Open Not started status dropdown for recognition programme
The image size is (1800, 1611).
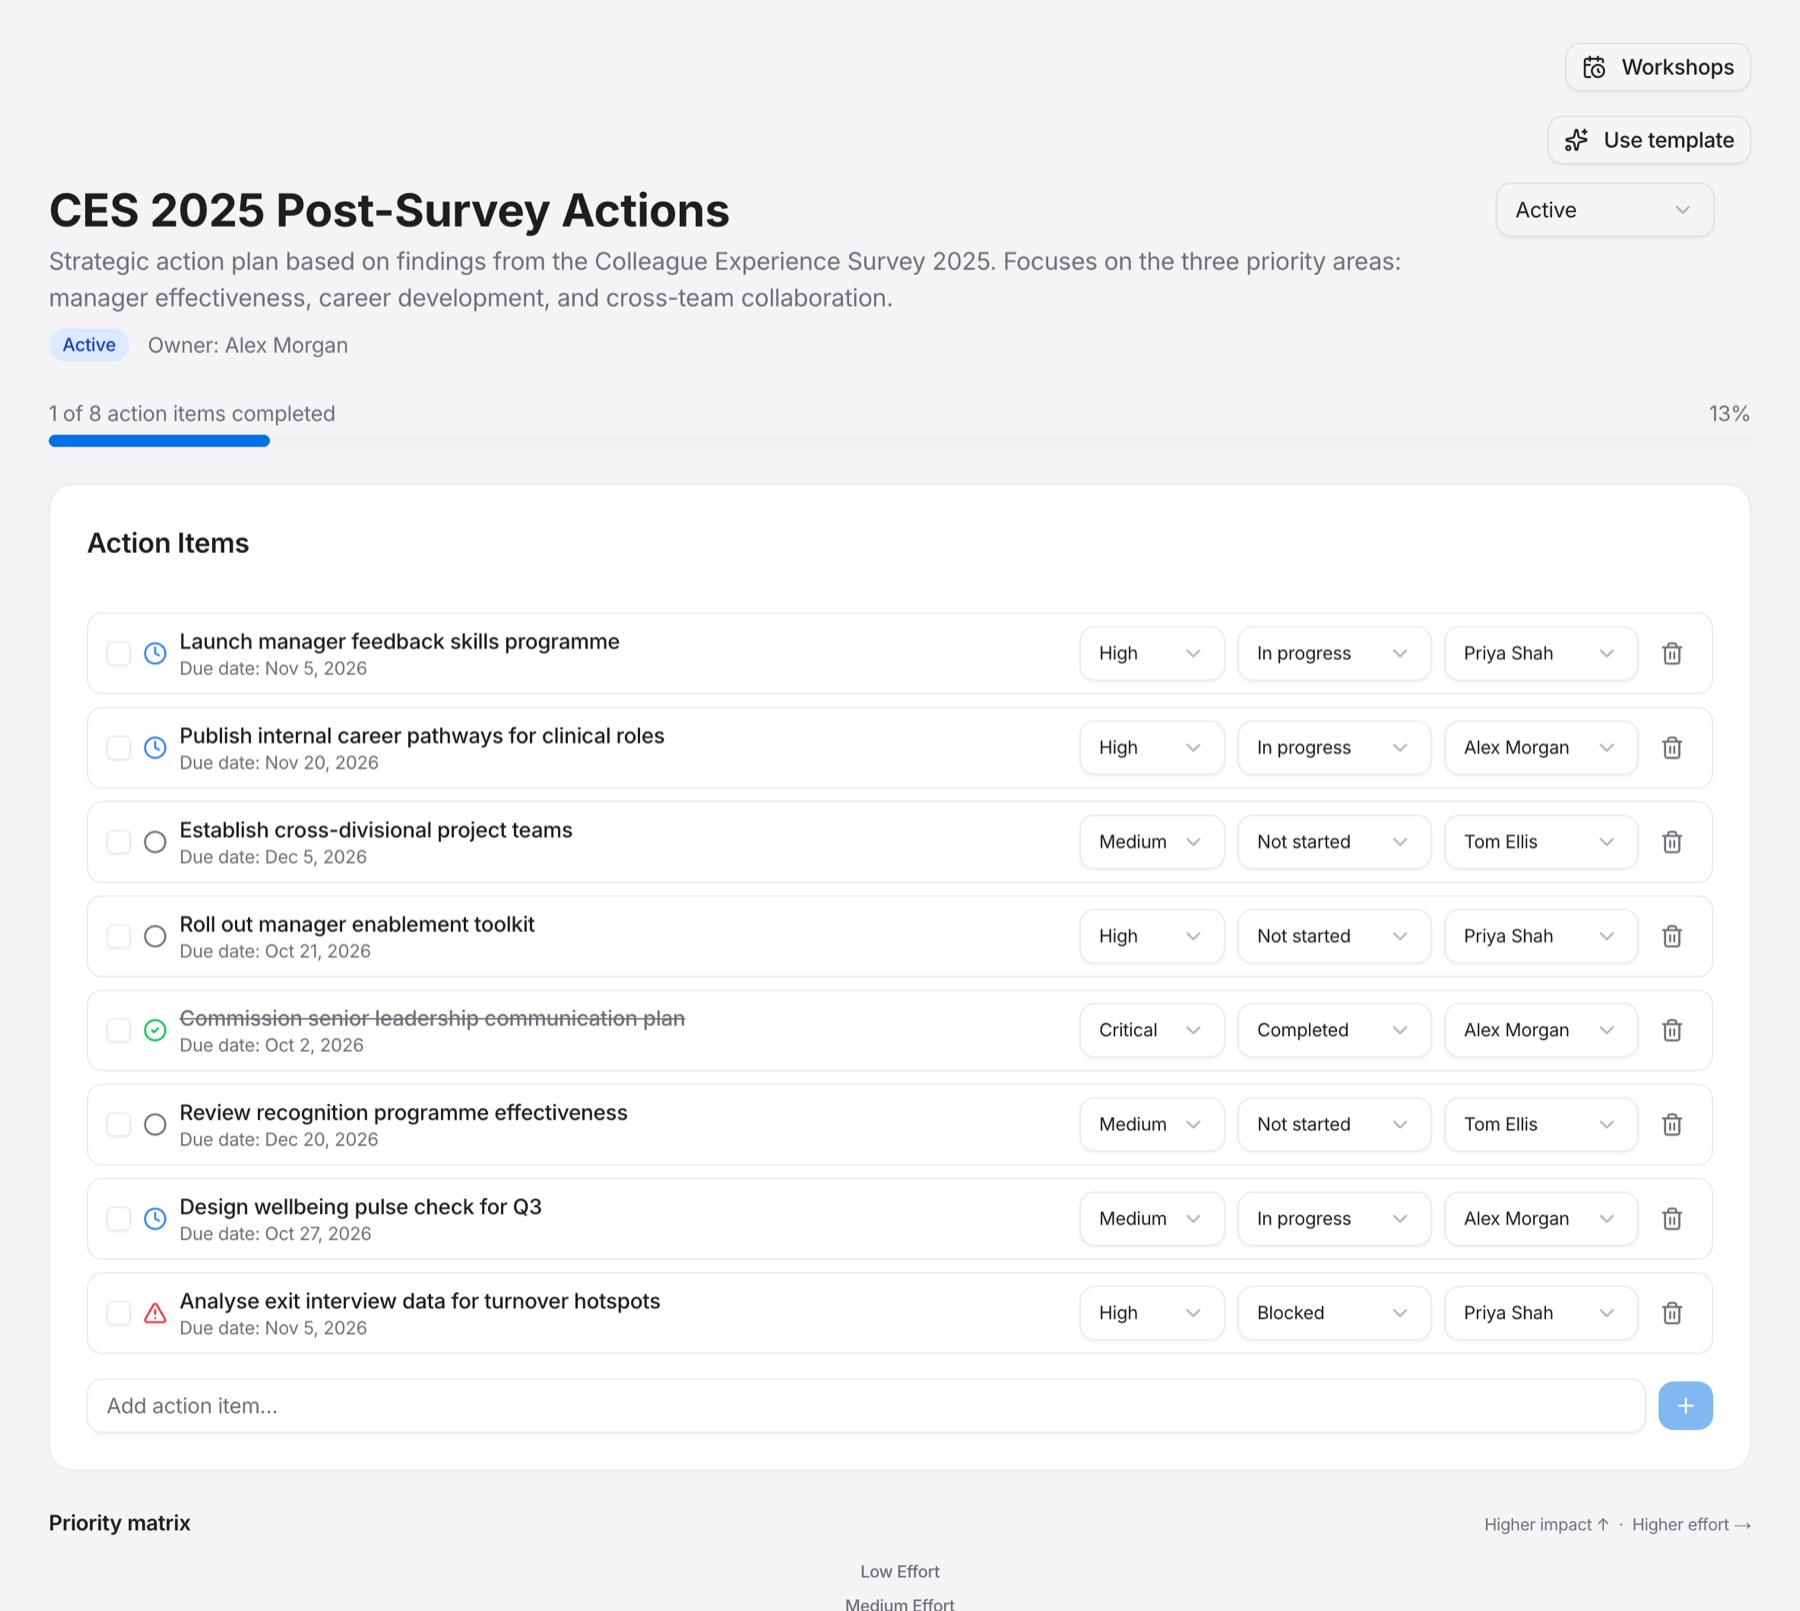point(1333,1125)
